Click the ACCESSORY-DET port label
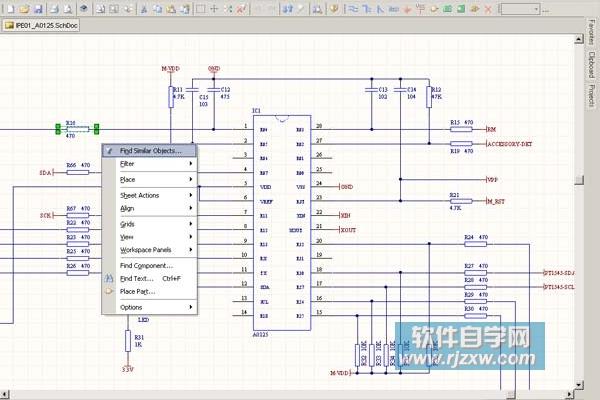Screen dimensions: 600x400 point(509,144)
